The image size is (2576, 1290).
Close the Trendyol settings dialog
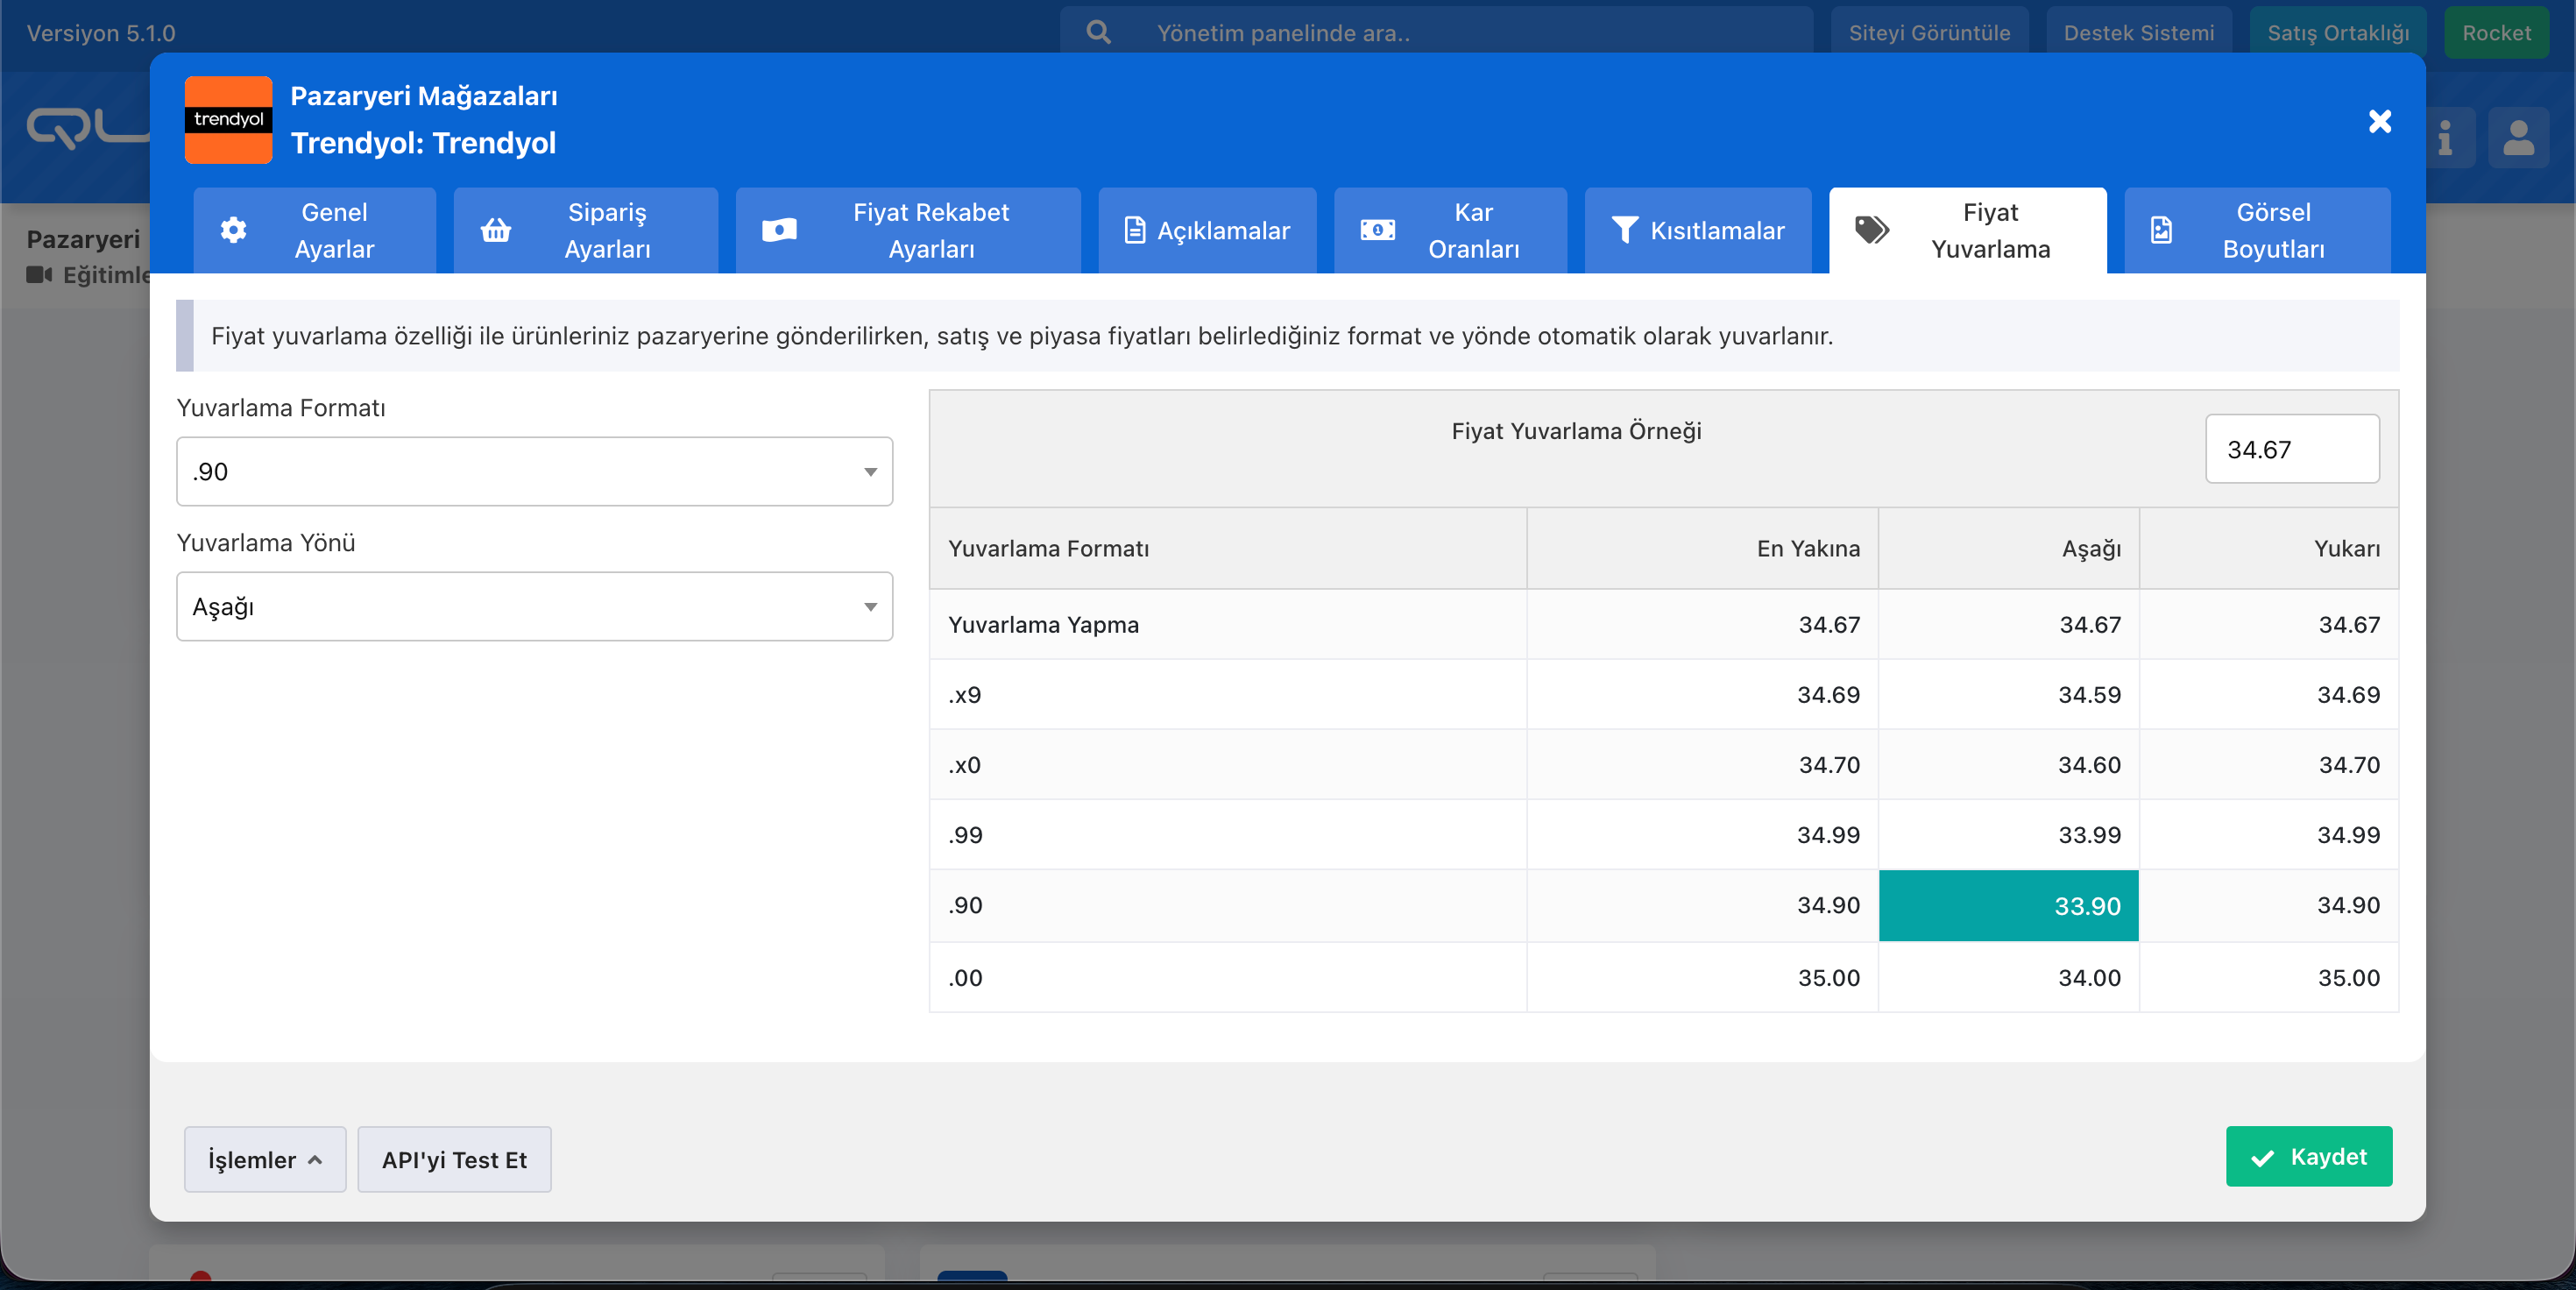click(2380, 121)
